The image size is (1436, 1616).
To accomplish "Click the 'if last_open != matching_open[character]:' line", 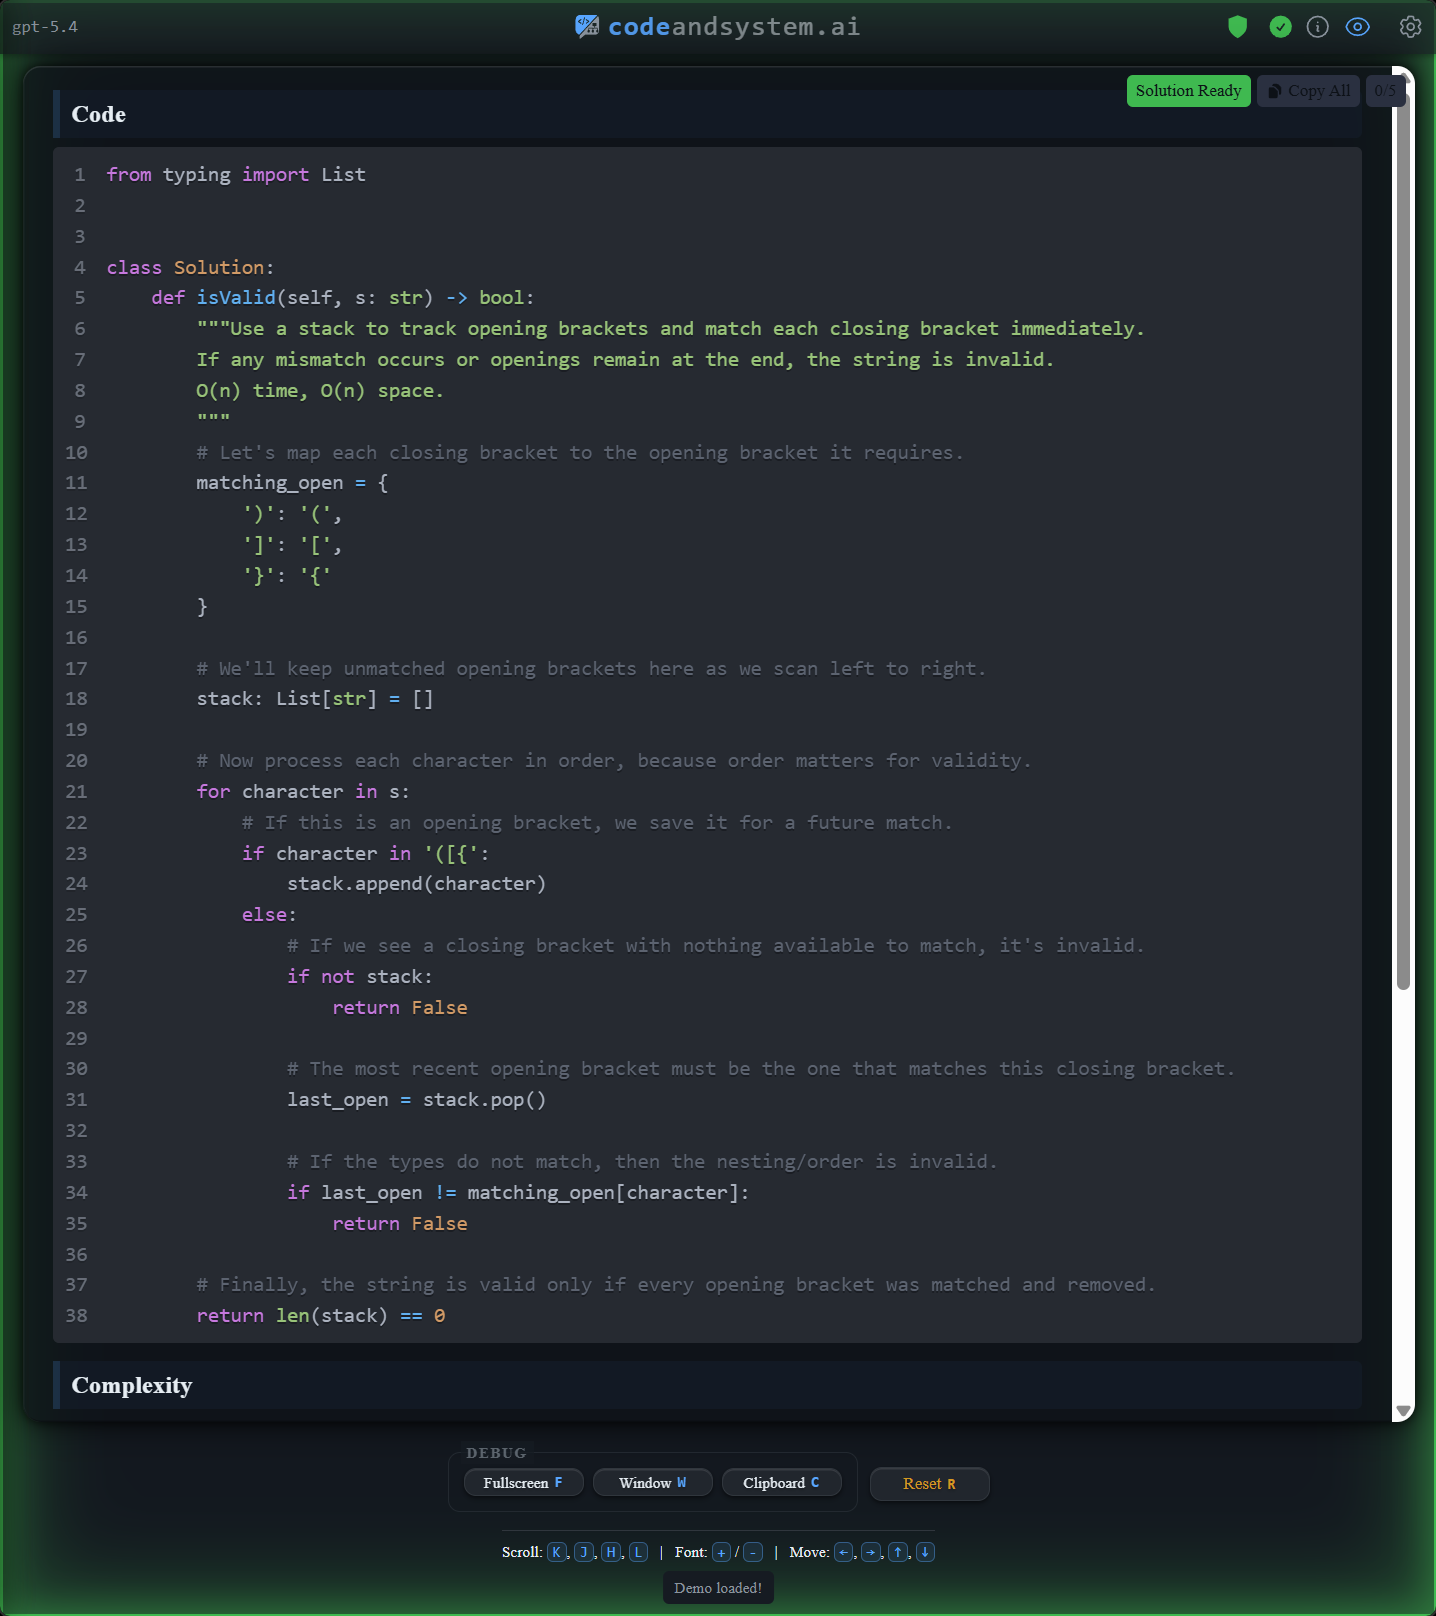I will tap(518, 1192).
